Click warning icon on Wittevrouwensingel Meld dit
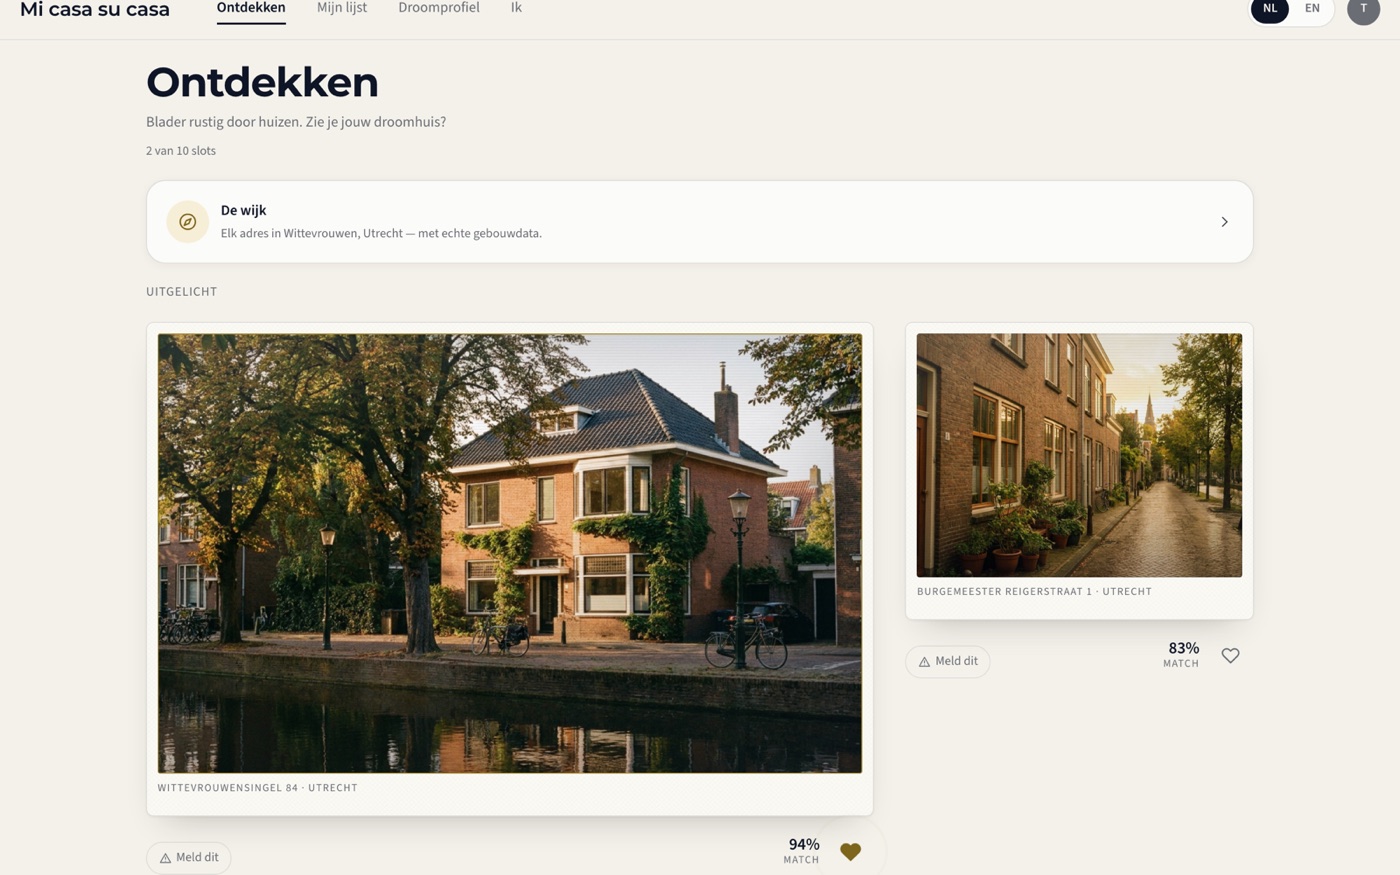The height and width of the screenshot is (875, 1400). (x=165, y=858)
